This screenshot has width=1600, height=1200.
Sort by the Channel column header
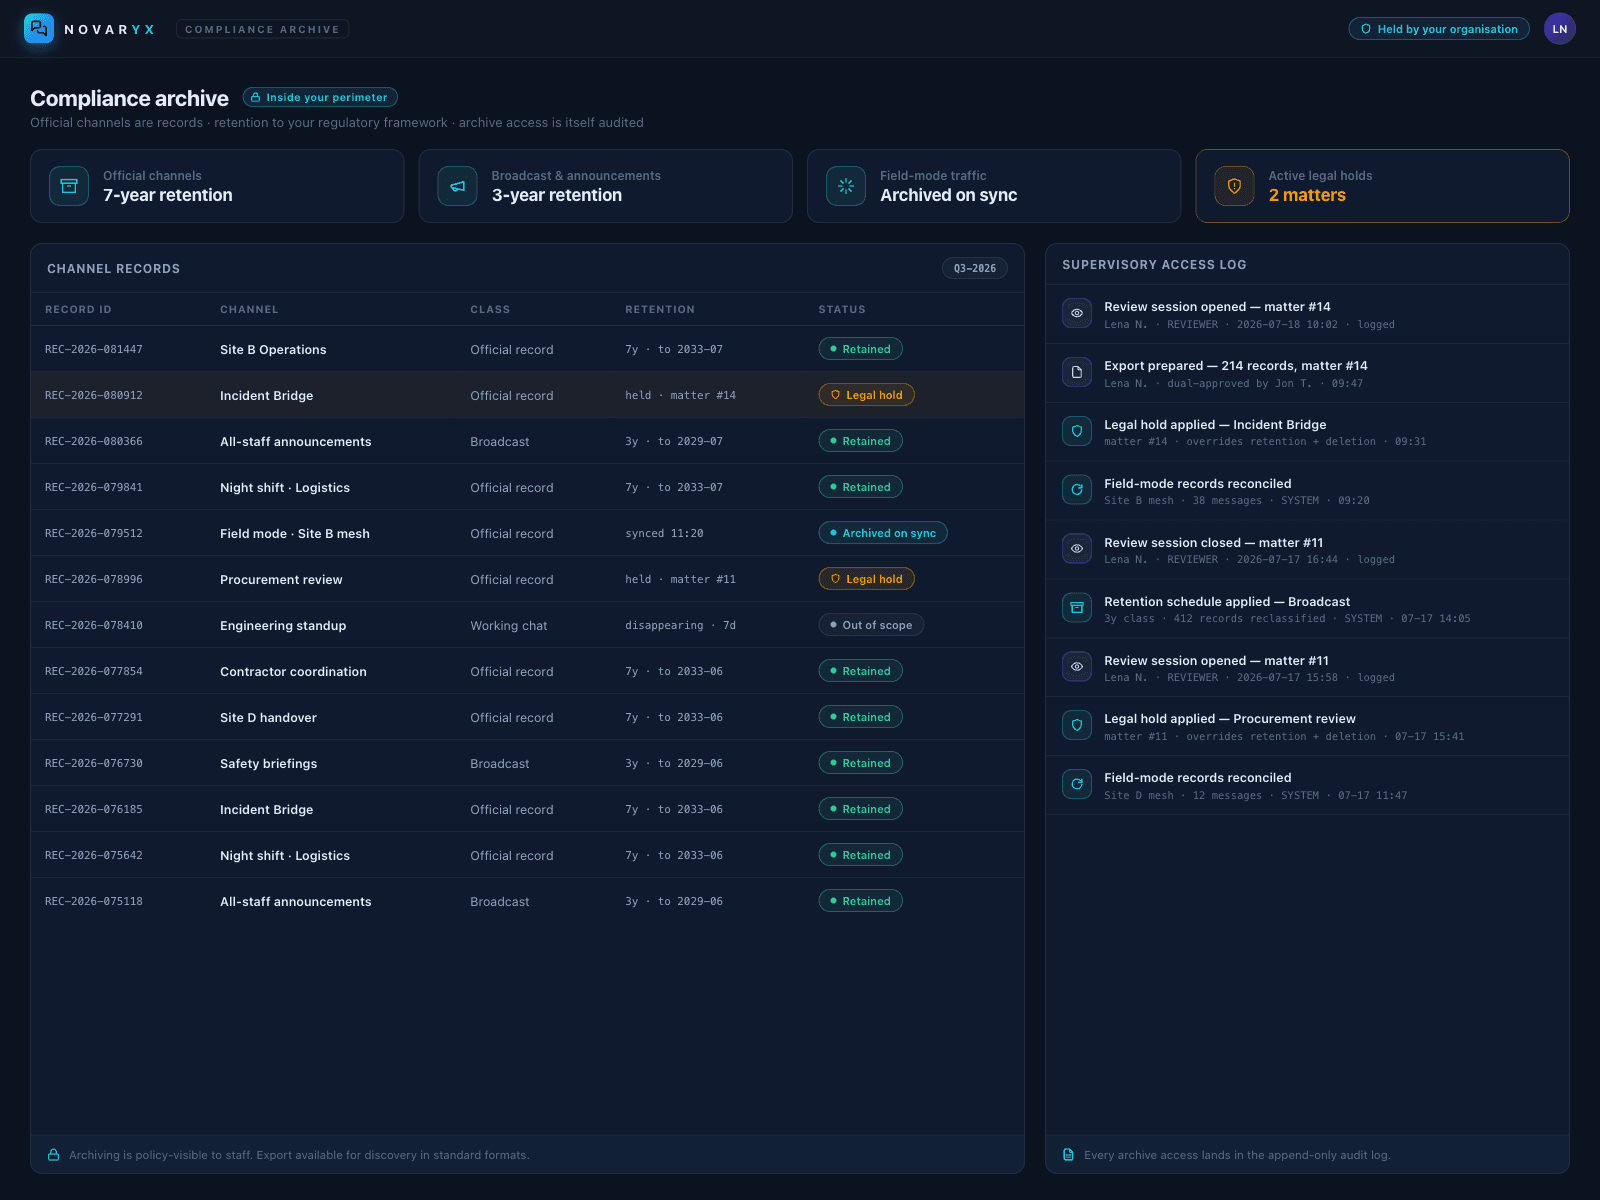tap(249, 310)
